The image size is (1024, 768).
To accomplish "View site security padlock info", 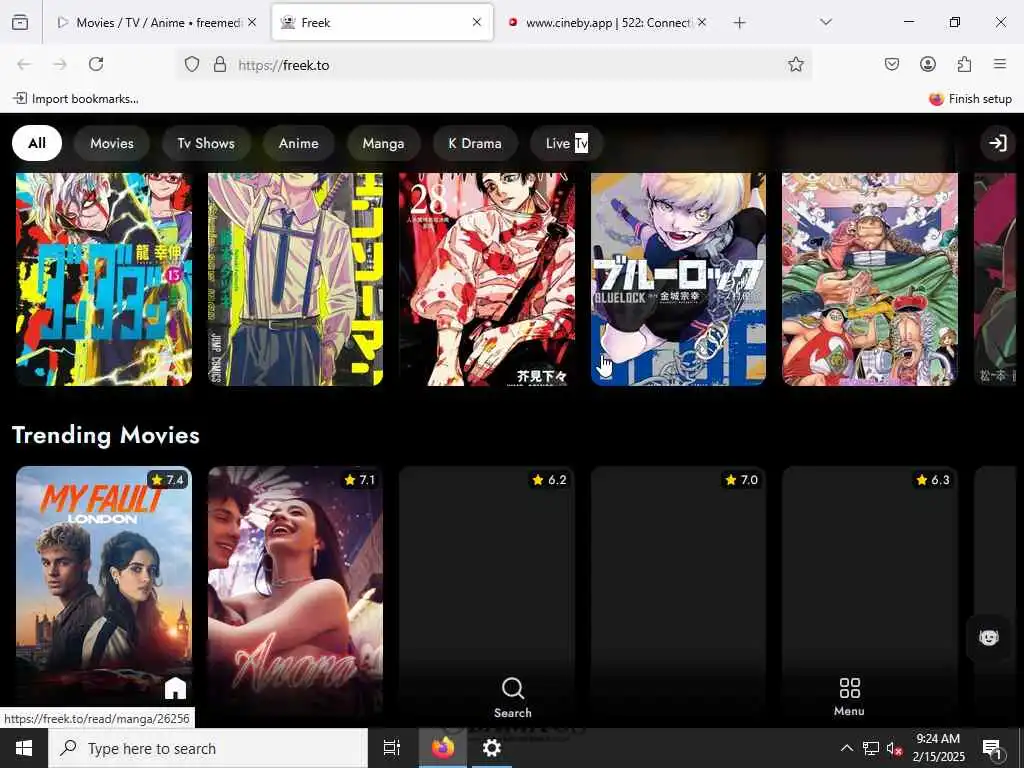I will click(x=220, y=64).
